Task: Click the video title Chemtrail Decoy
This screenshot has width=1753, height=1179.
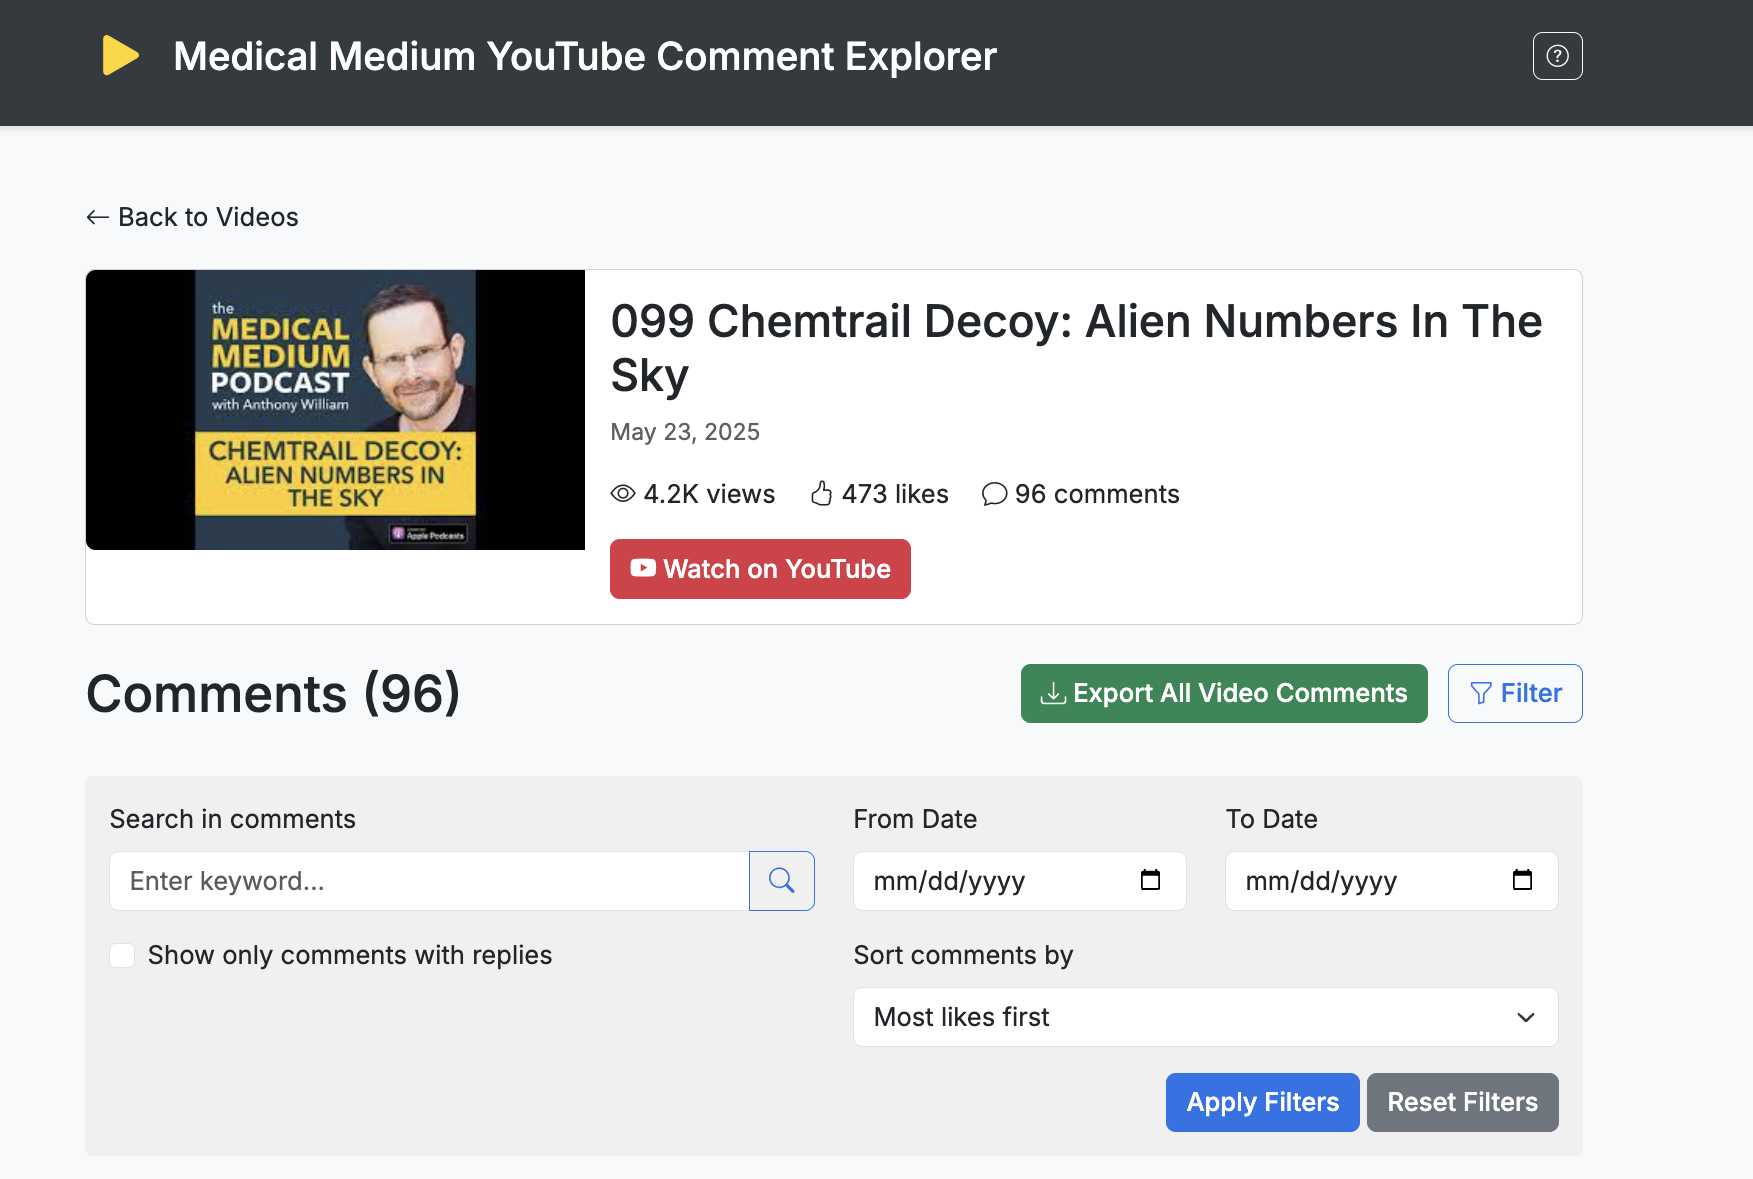Action: click(x=1076, y=348)
